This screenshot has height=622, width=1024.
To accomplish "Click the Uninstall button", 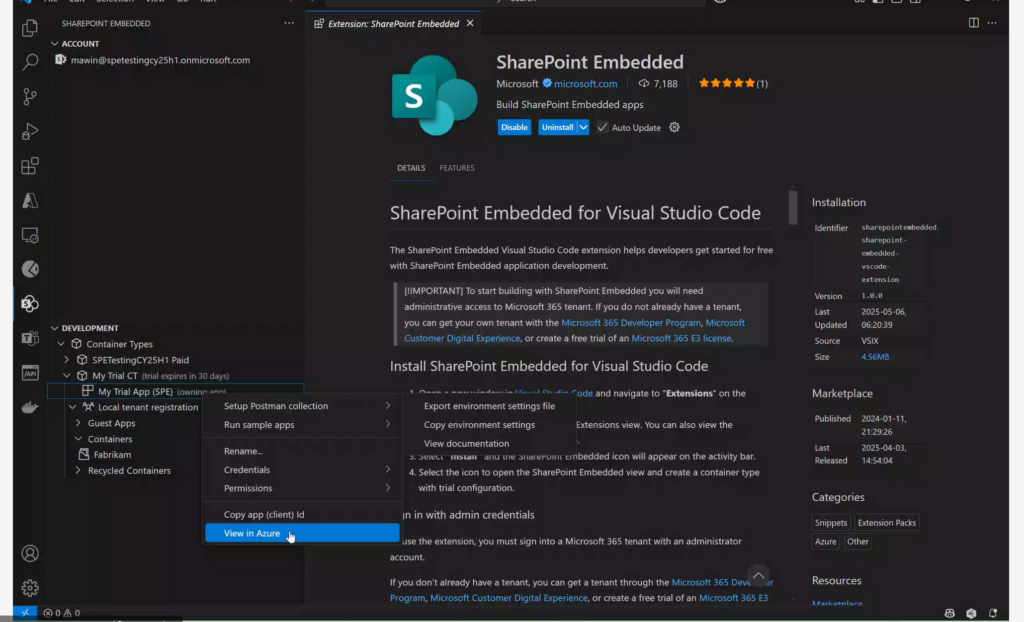I will coord(557,127).
